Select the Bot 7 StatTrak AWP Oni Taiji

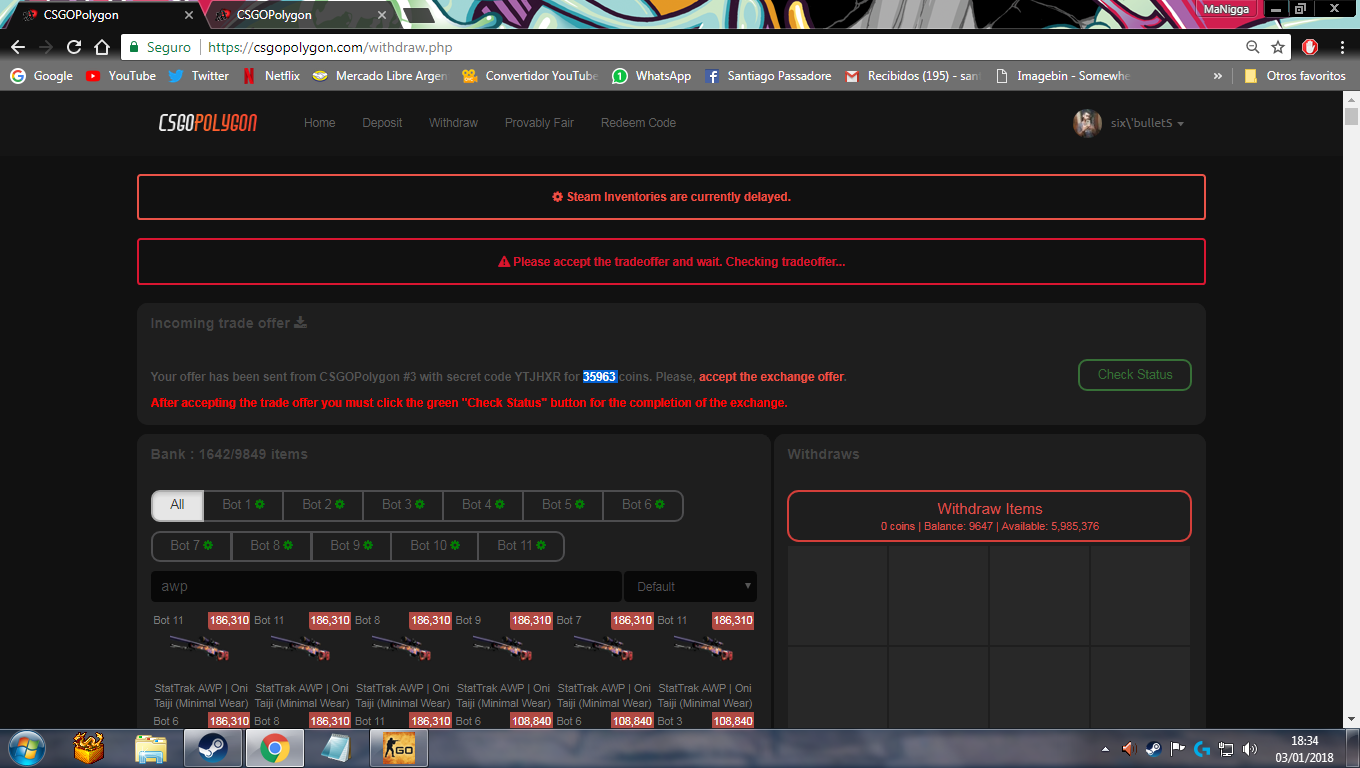click(x=604, y=660)
